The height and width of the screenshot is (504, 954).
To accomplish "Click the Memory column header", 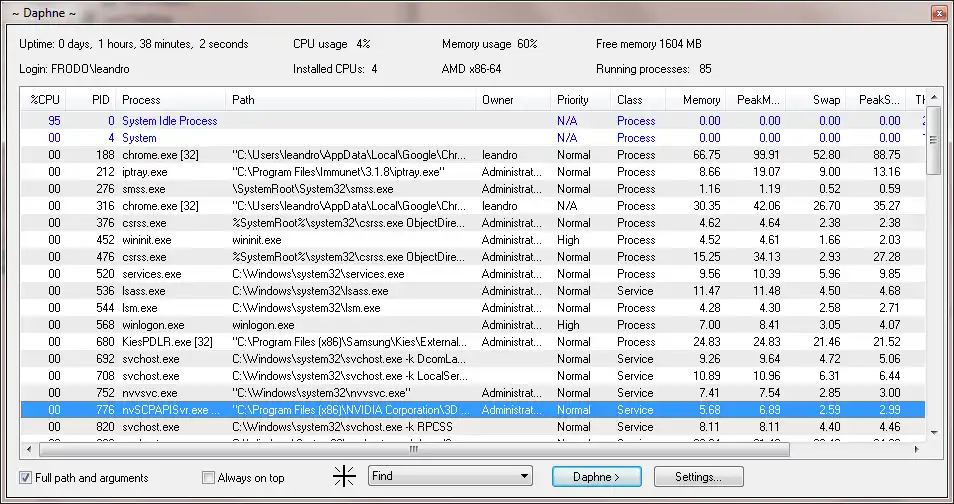I will pos(695,100).
